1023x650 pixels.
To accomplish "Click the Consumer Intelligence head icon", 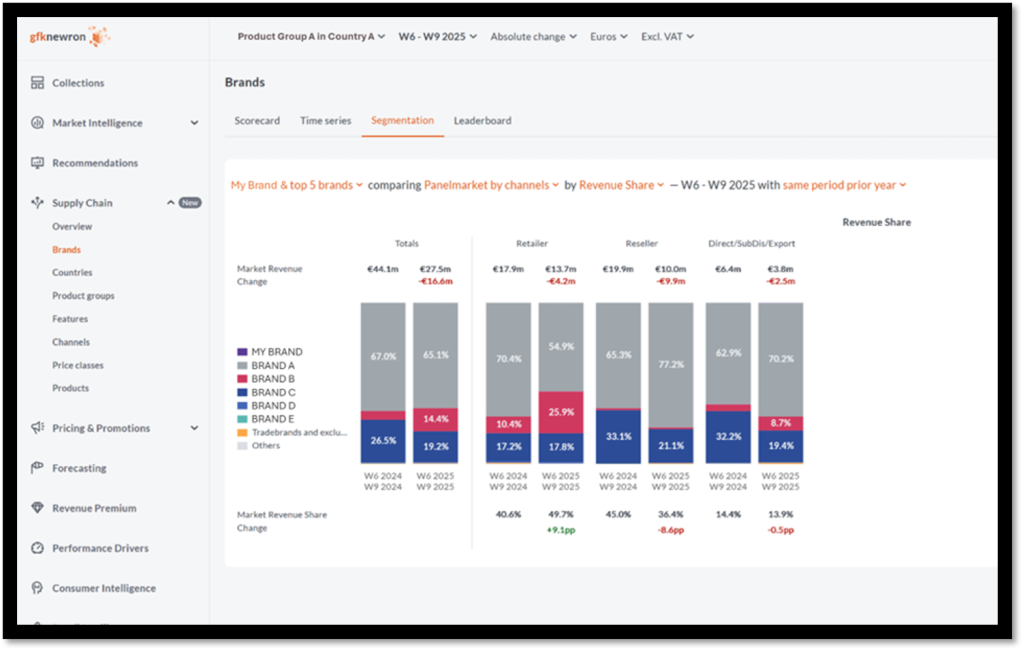I will point(37,588).
